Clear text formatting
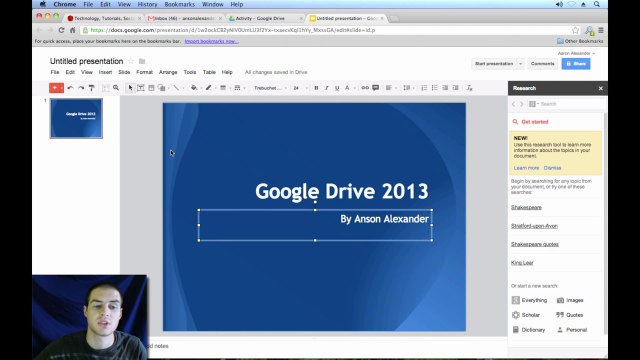The image size is (640, 360). tap(469, 88)
